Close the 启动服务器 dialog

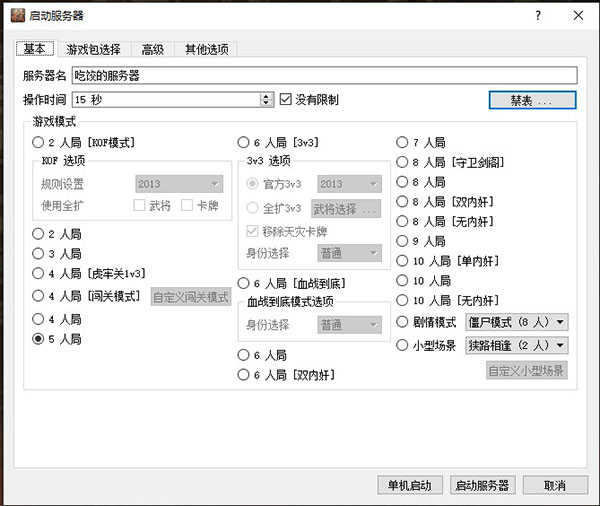578,15
